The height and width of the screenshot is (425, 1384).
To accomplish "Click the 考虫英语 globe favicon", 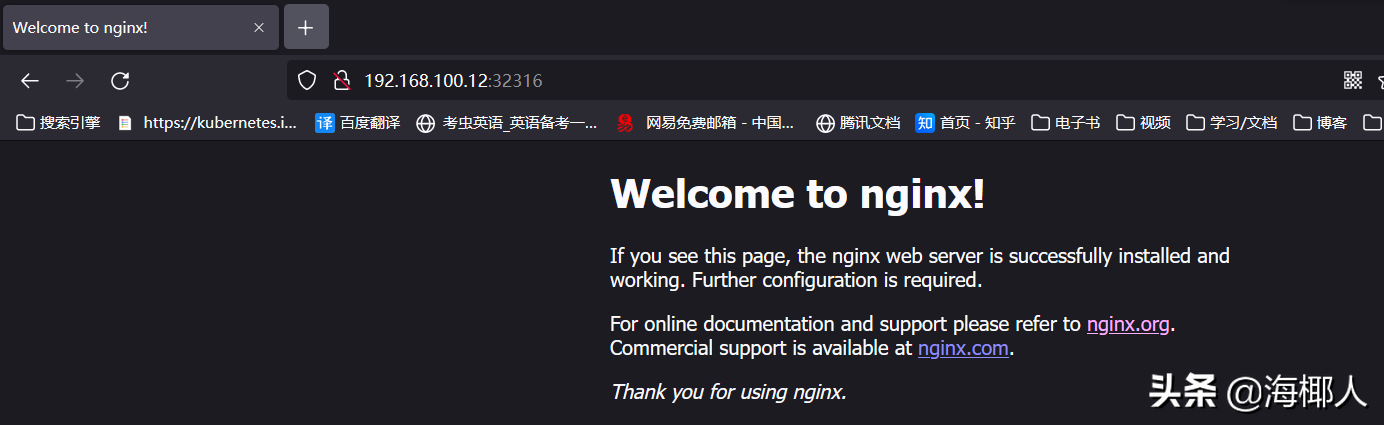I will (x=426, y=123).
